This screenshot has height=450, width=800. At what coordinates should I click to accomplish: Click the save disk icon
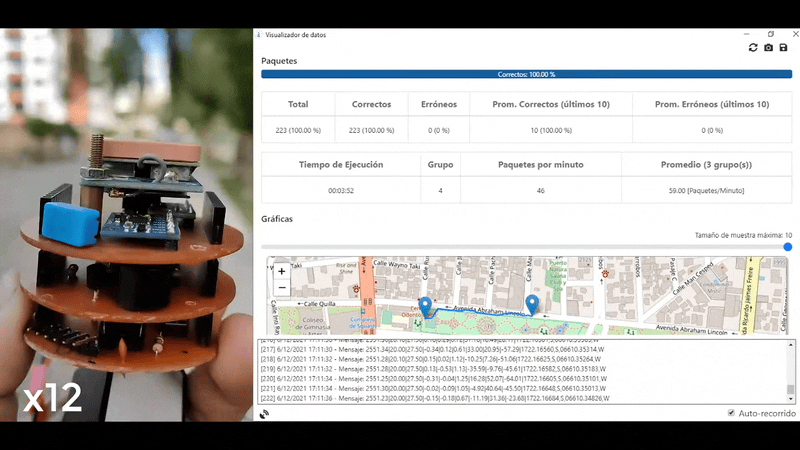(783, 47)
